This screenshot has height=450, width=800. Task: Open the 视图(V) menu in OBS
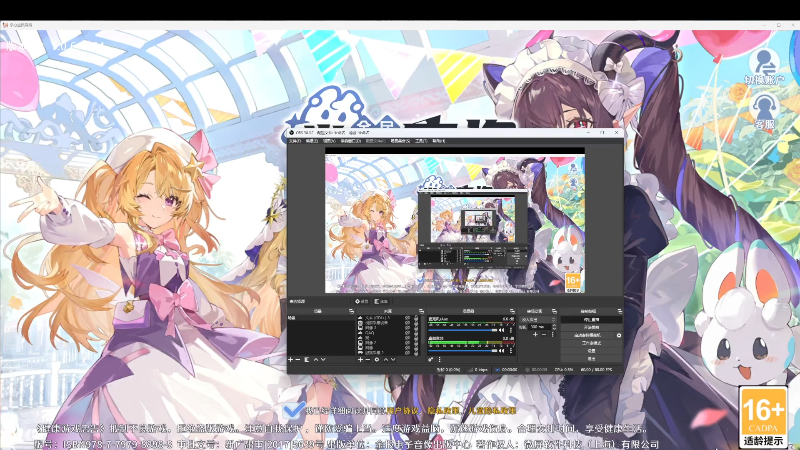coord(329,141)
